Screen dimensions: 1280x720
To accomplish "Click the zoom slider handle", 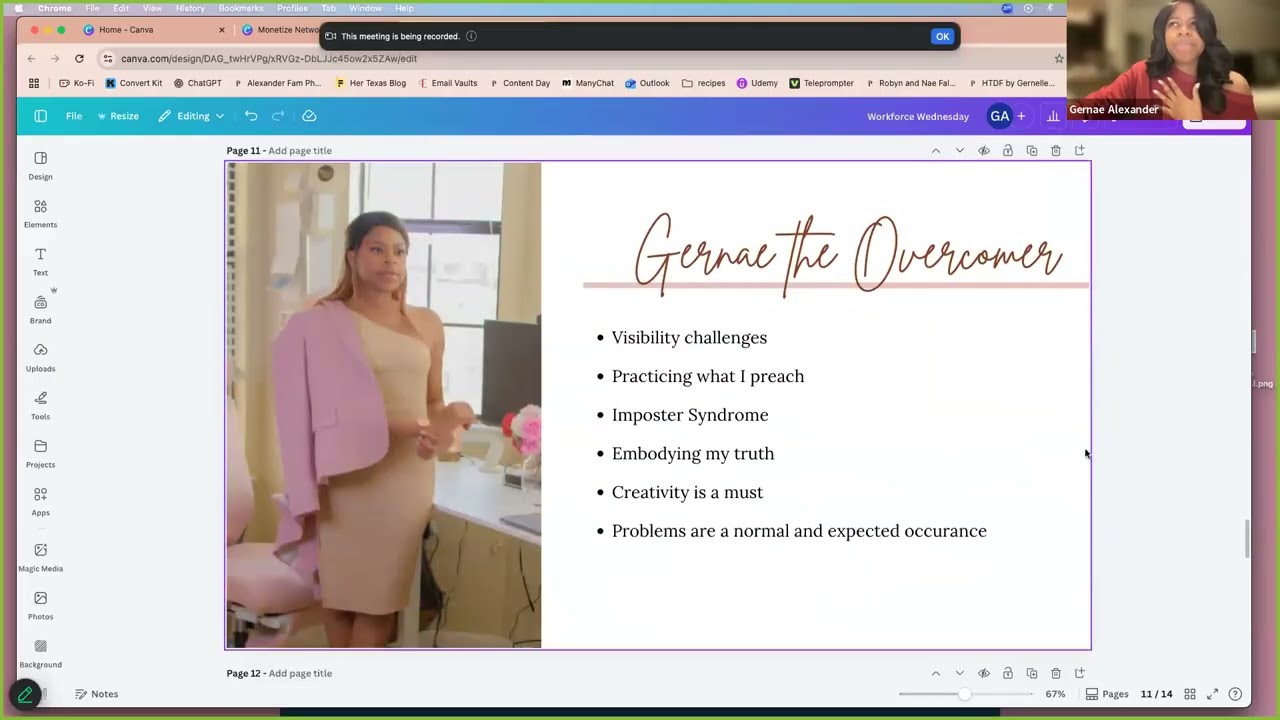I will tap(964, 694).
